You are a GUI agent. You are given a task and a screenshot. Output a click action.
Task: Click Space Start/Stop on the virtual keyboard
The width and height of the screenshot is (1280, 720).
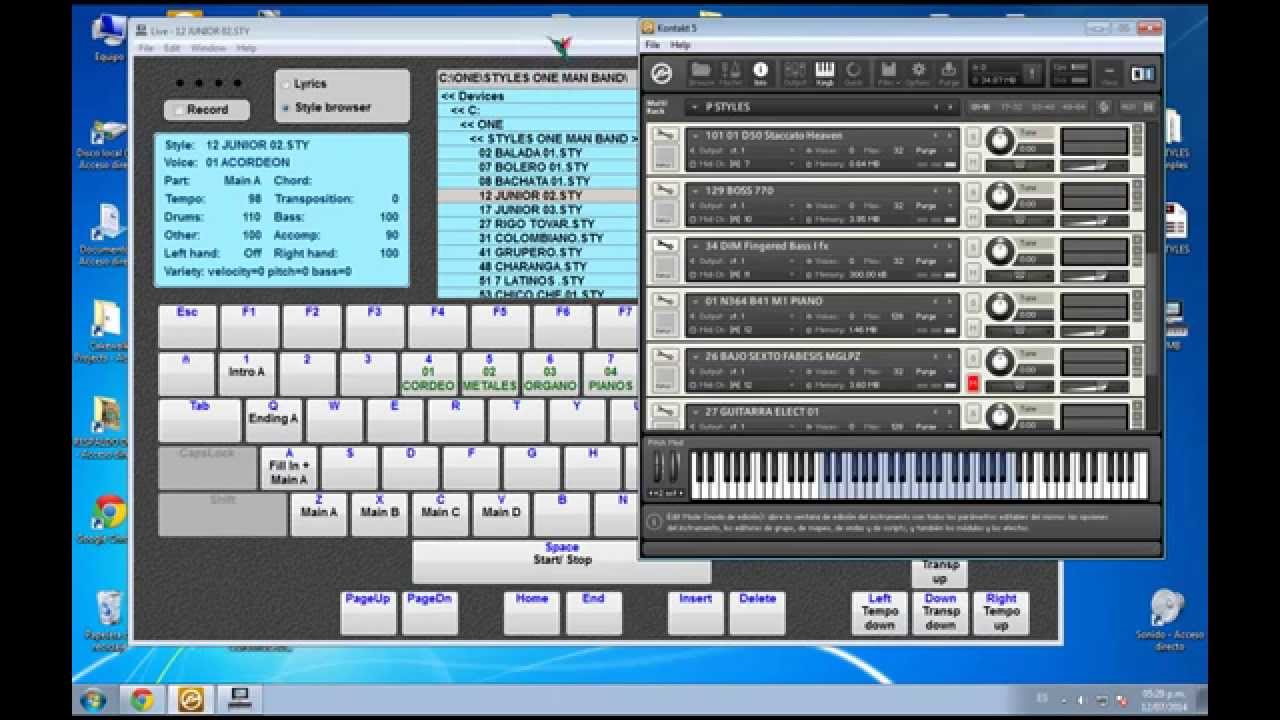[561, 554]
